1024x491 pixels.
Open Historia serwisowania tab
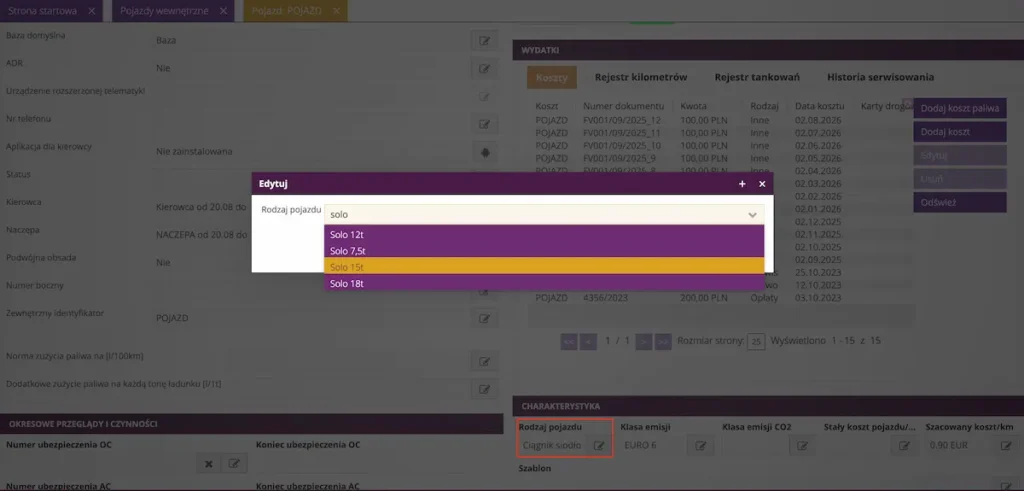880,77
